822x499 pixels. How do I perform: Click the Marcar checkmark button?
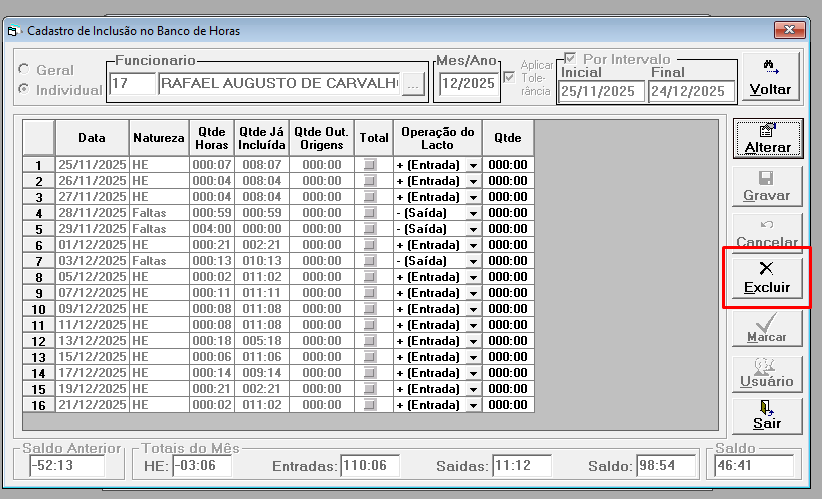pyautogui.click(x=767, y=328)
